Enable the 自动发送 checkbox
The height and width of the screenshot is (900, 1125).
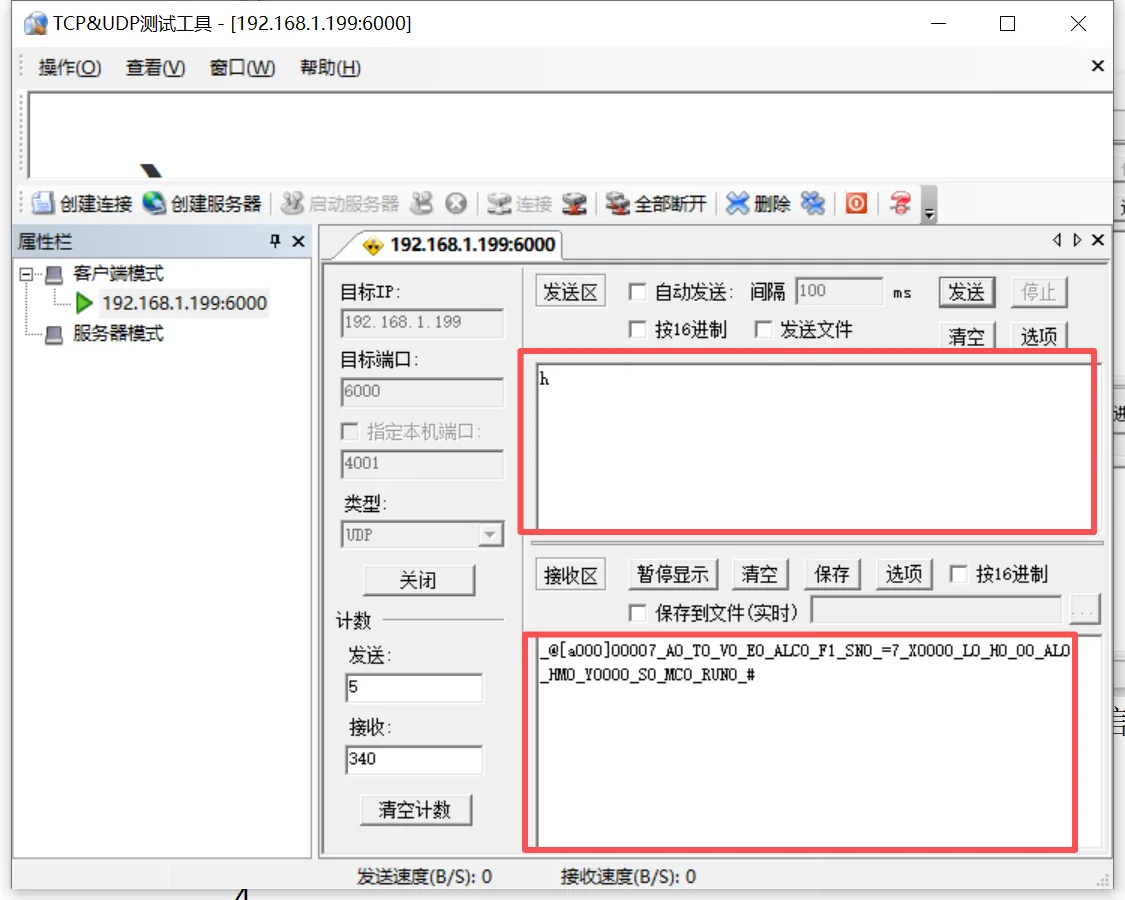[x=637, y=292]
